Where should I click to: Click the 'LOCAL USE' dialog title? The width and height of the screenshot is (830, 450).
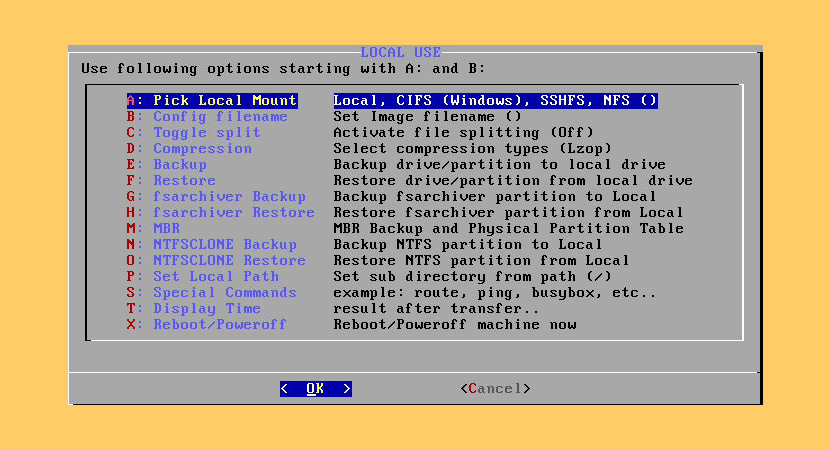click(x=401, y=52)
